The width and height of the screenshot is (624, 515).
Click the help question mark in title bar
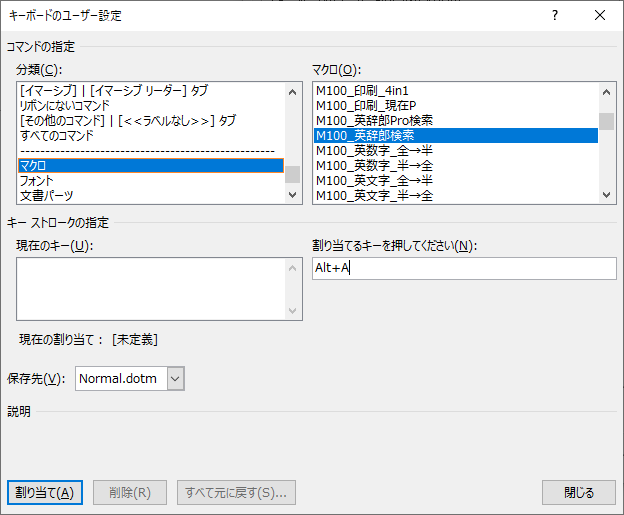(555, 16)
